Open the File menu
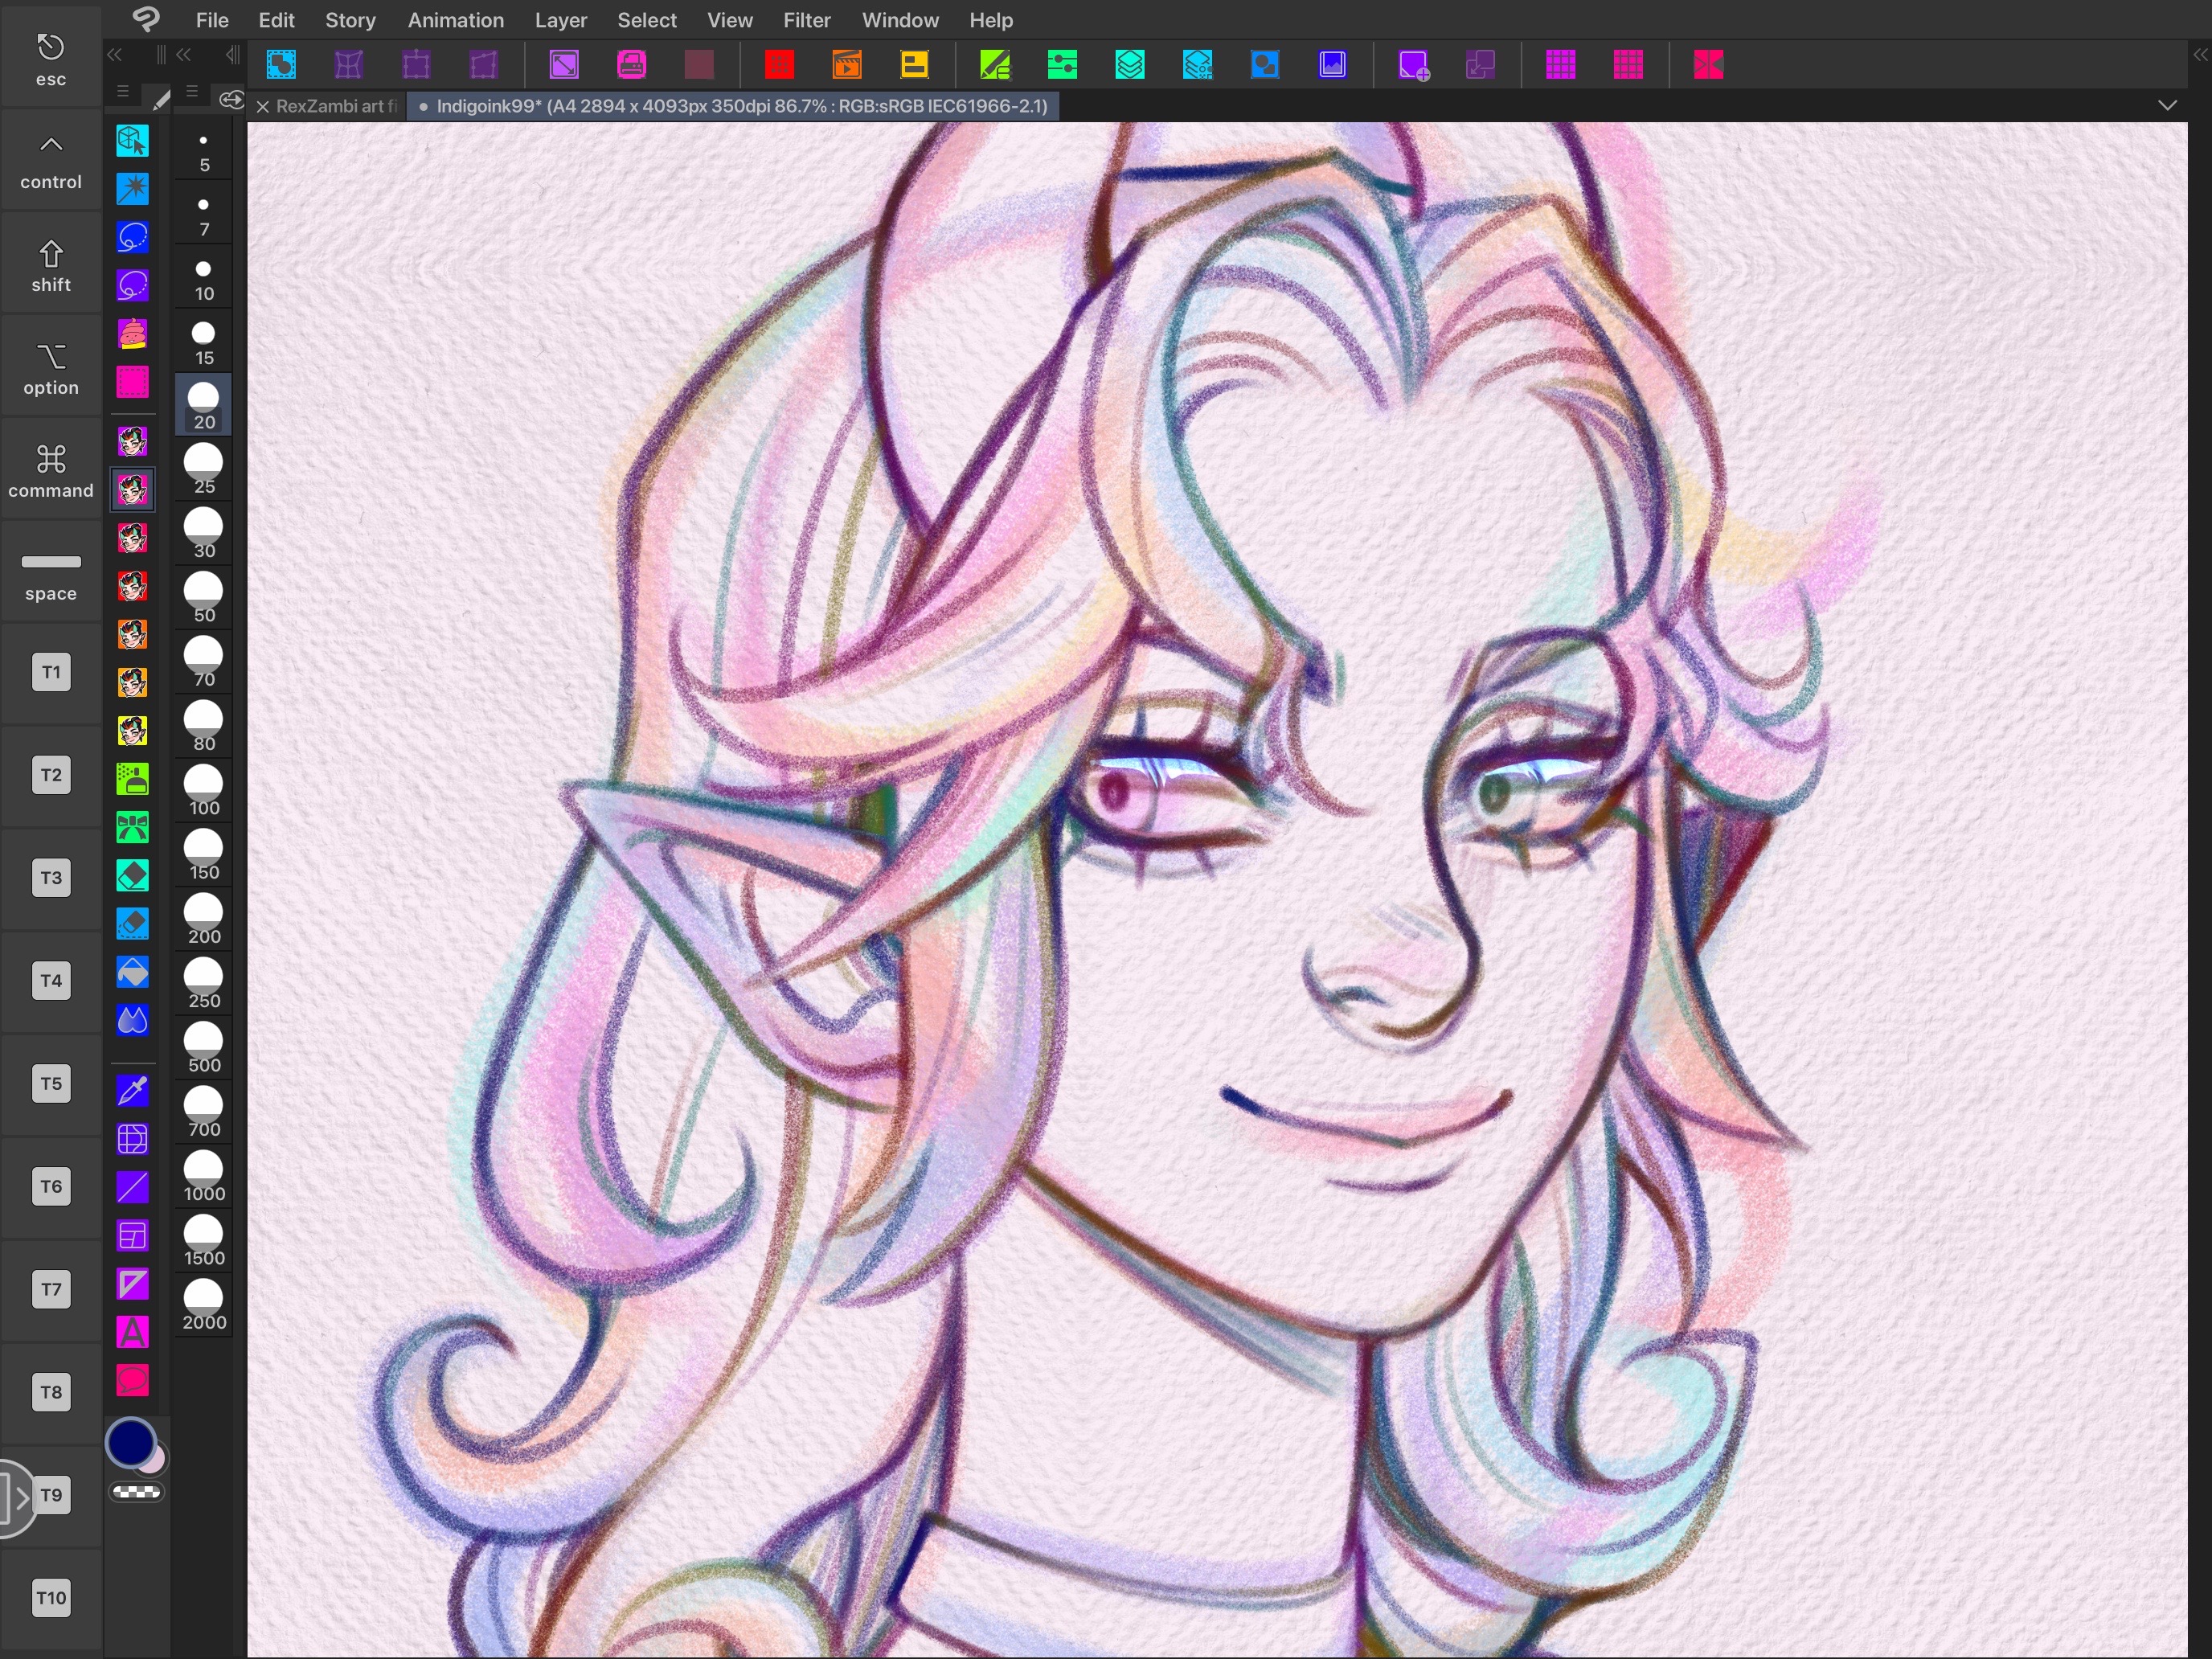This screenshot has width=2212, height=1659. (x=212, y=20)
